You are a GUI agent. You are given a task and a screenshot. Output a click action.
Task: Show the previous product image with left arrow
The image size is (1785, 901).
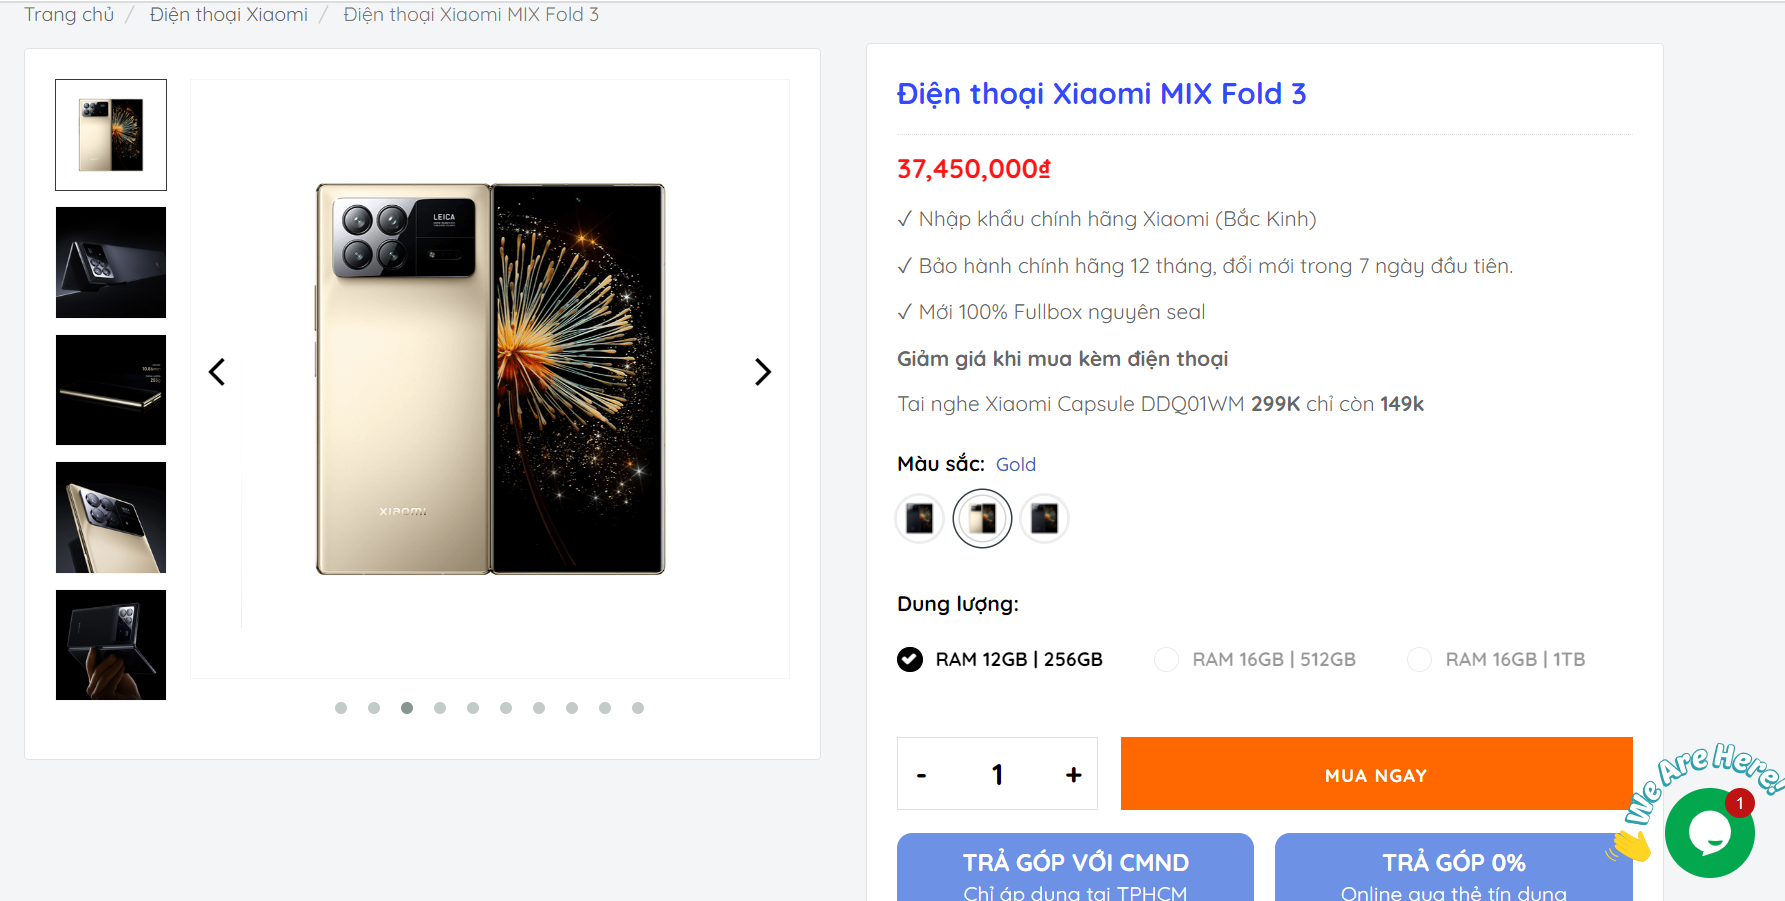217,372
